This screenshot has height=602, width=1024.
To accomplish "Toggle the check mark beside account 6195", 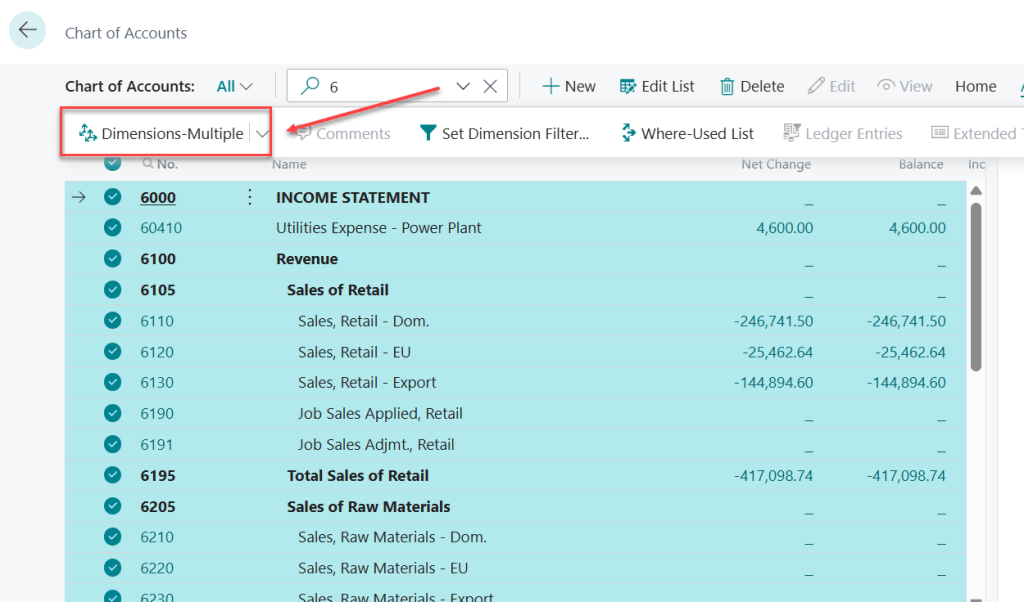I will 113,475.
